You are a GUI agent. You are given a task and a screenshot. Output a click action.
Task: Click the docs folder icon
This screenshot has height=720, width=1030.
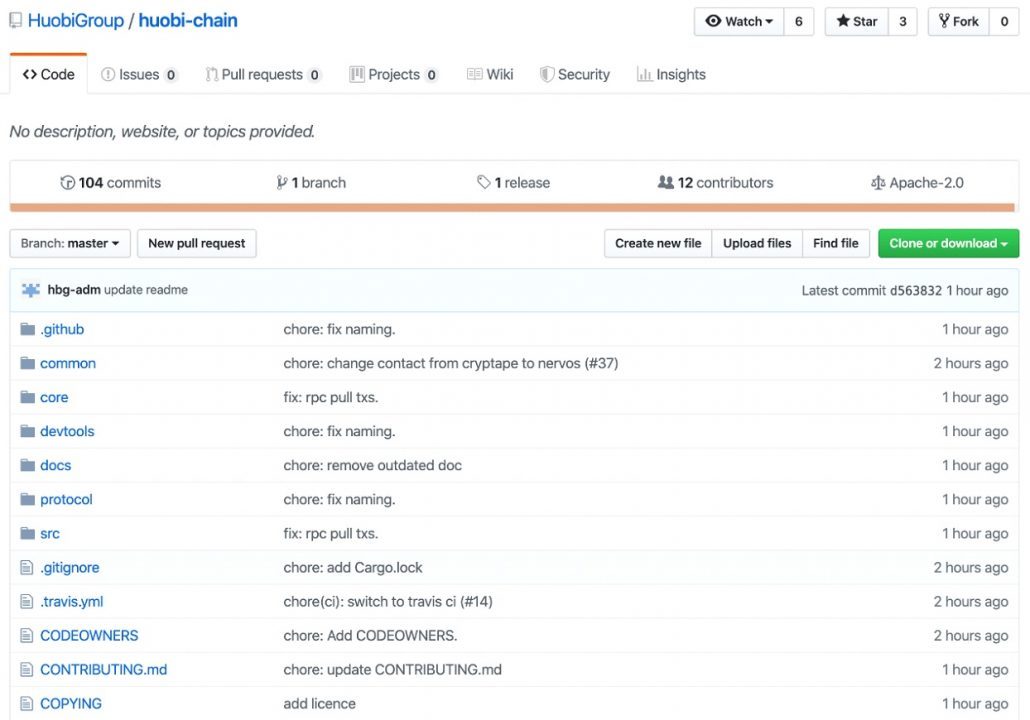27,465
